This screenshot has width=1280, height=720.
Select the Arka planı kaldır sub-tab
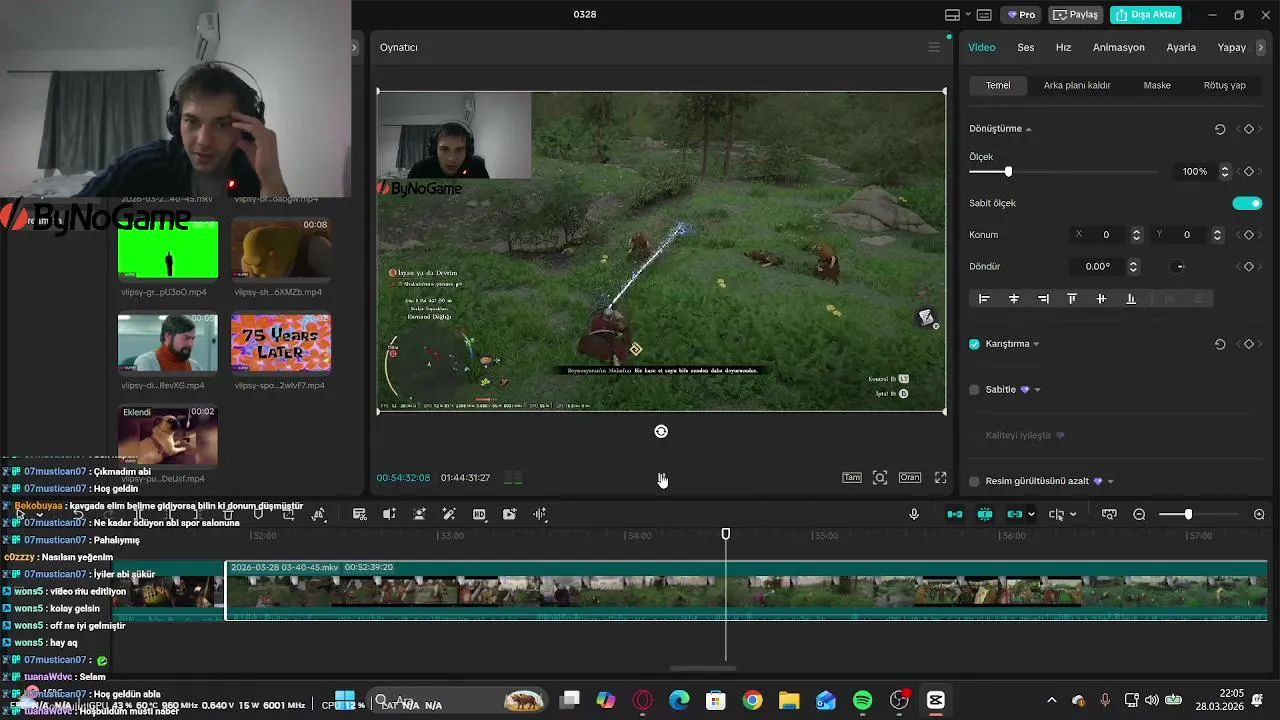(x=1077, y=85)
